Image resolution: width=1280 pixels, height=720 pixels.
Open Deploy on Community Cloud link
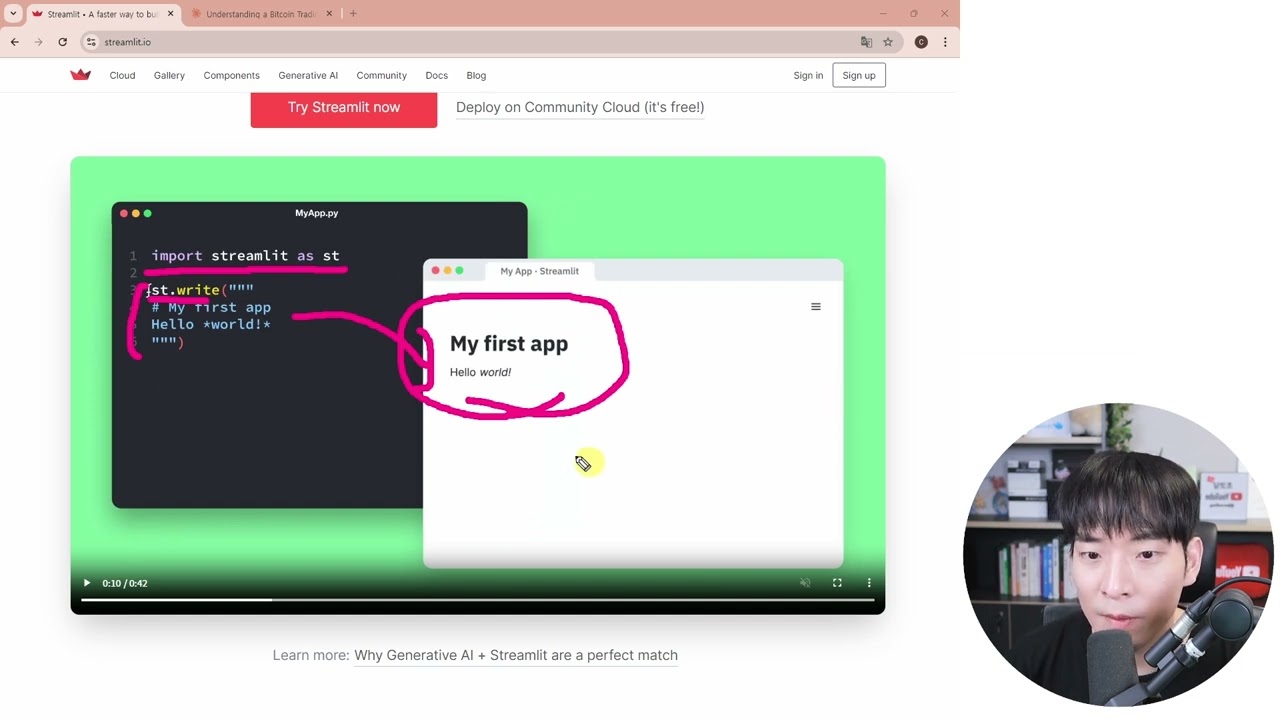tap(580, 107)
